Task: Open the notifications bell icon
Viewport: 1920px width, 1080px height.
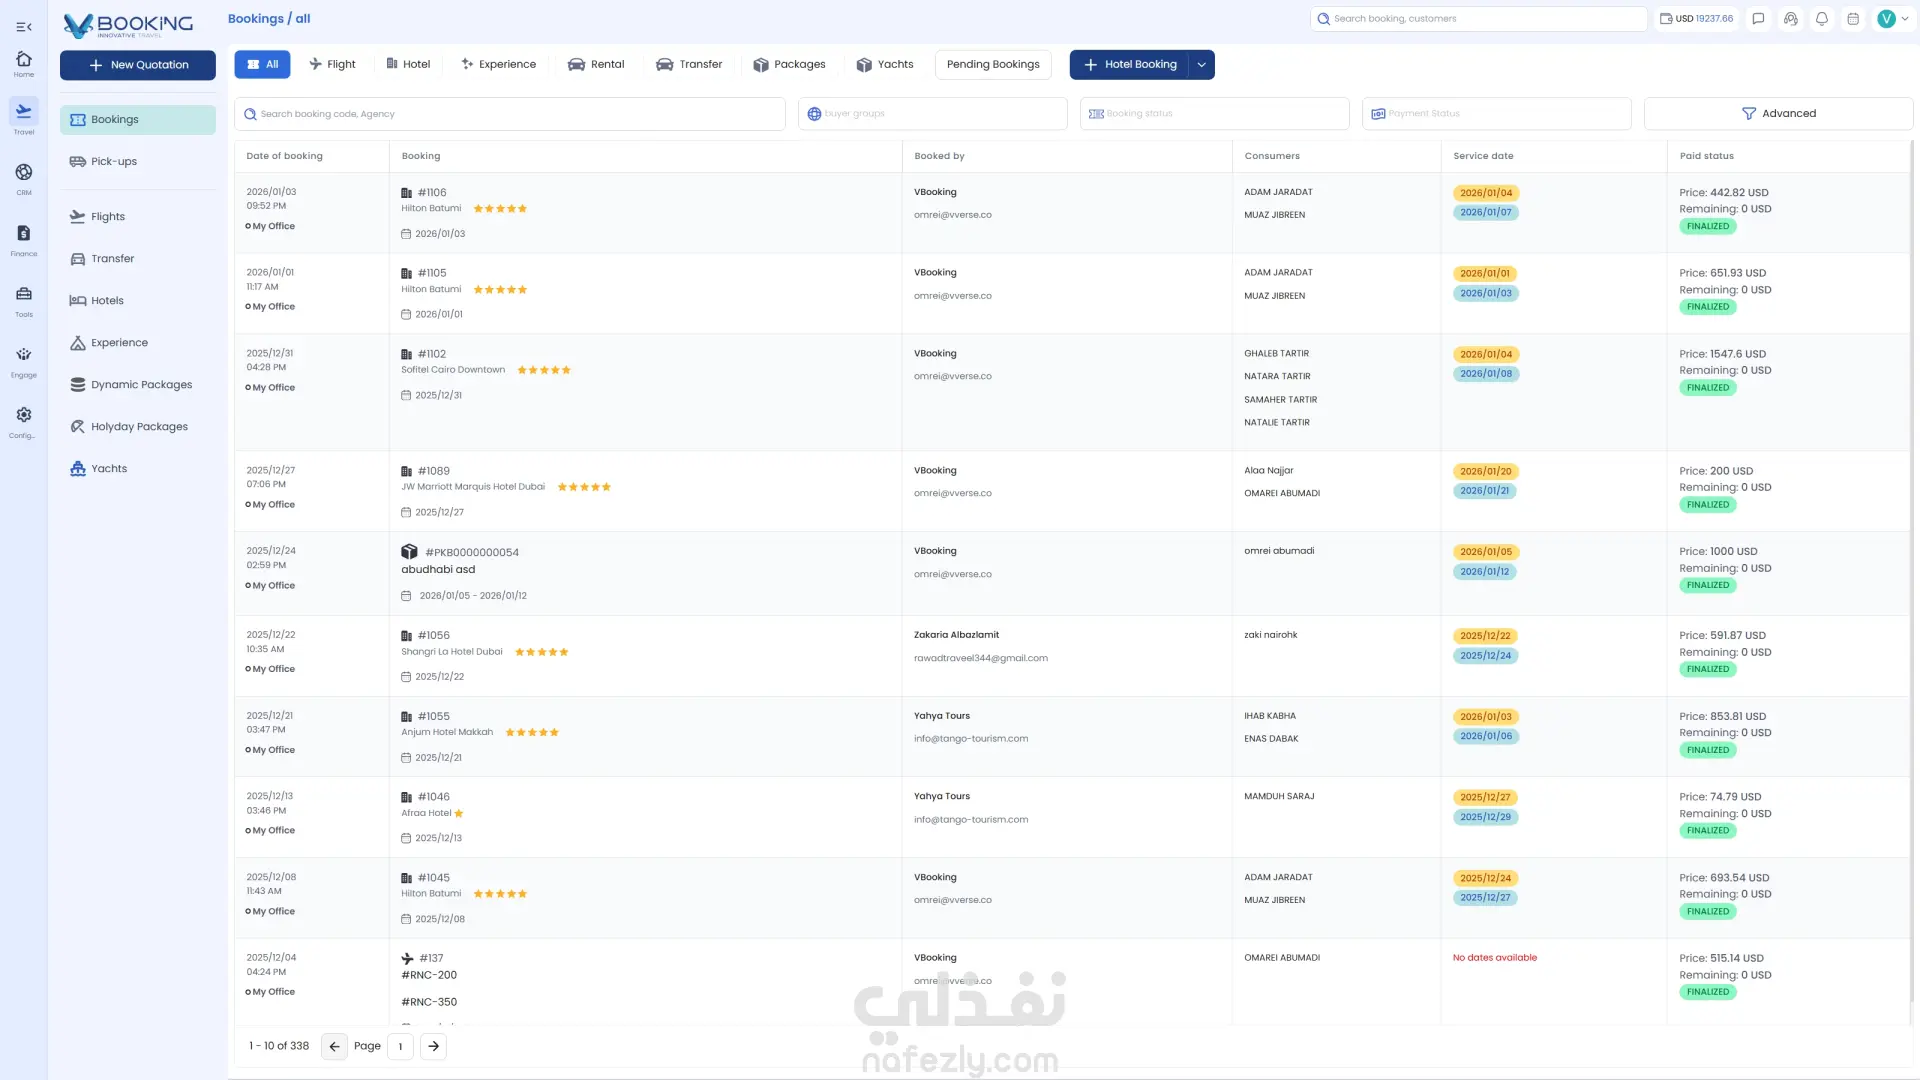Action: click(x=1822, y=19)
